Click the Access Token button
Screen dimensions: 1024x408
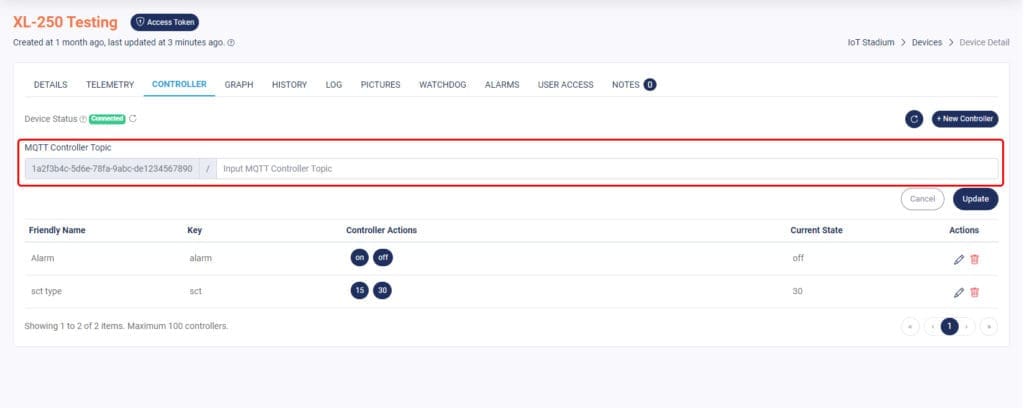(x=165, y=22)
